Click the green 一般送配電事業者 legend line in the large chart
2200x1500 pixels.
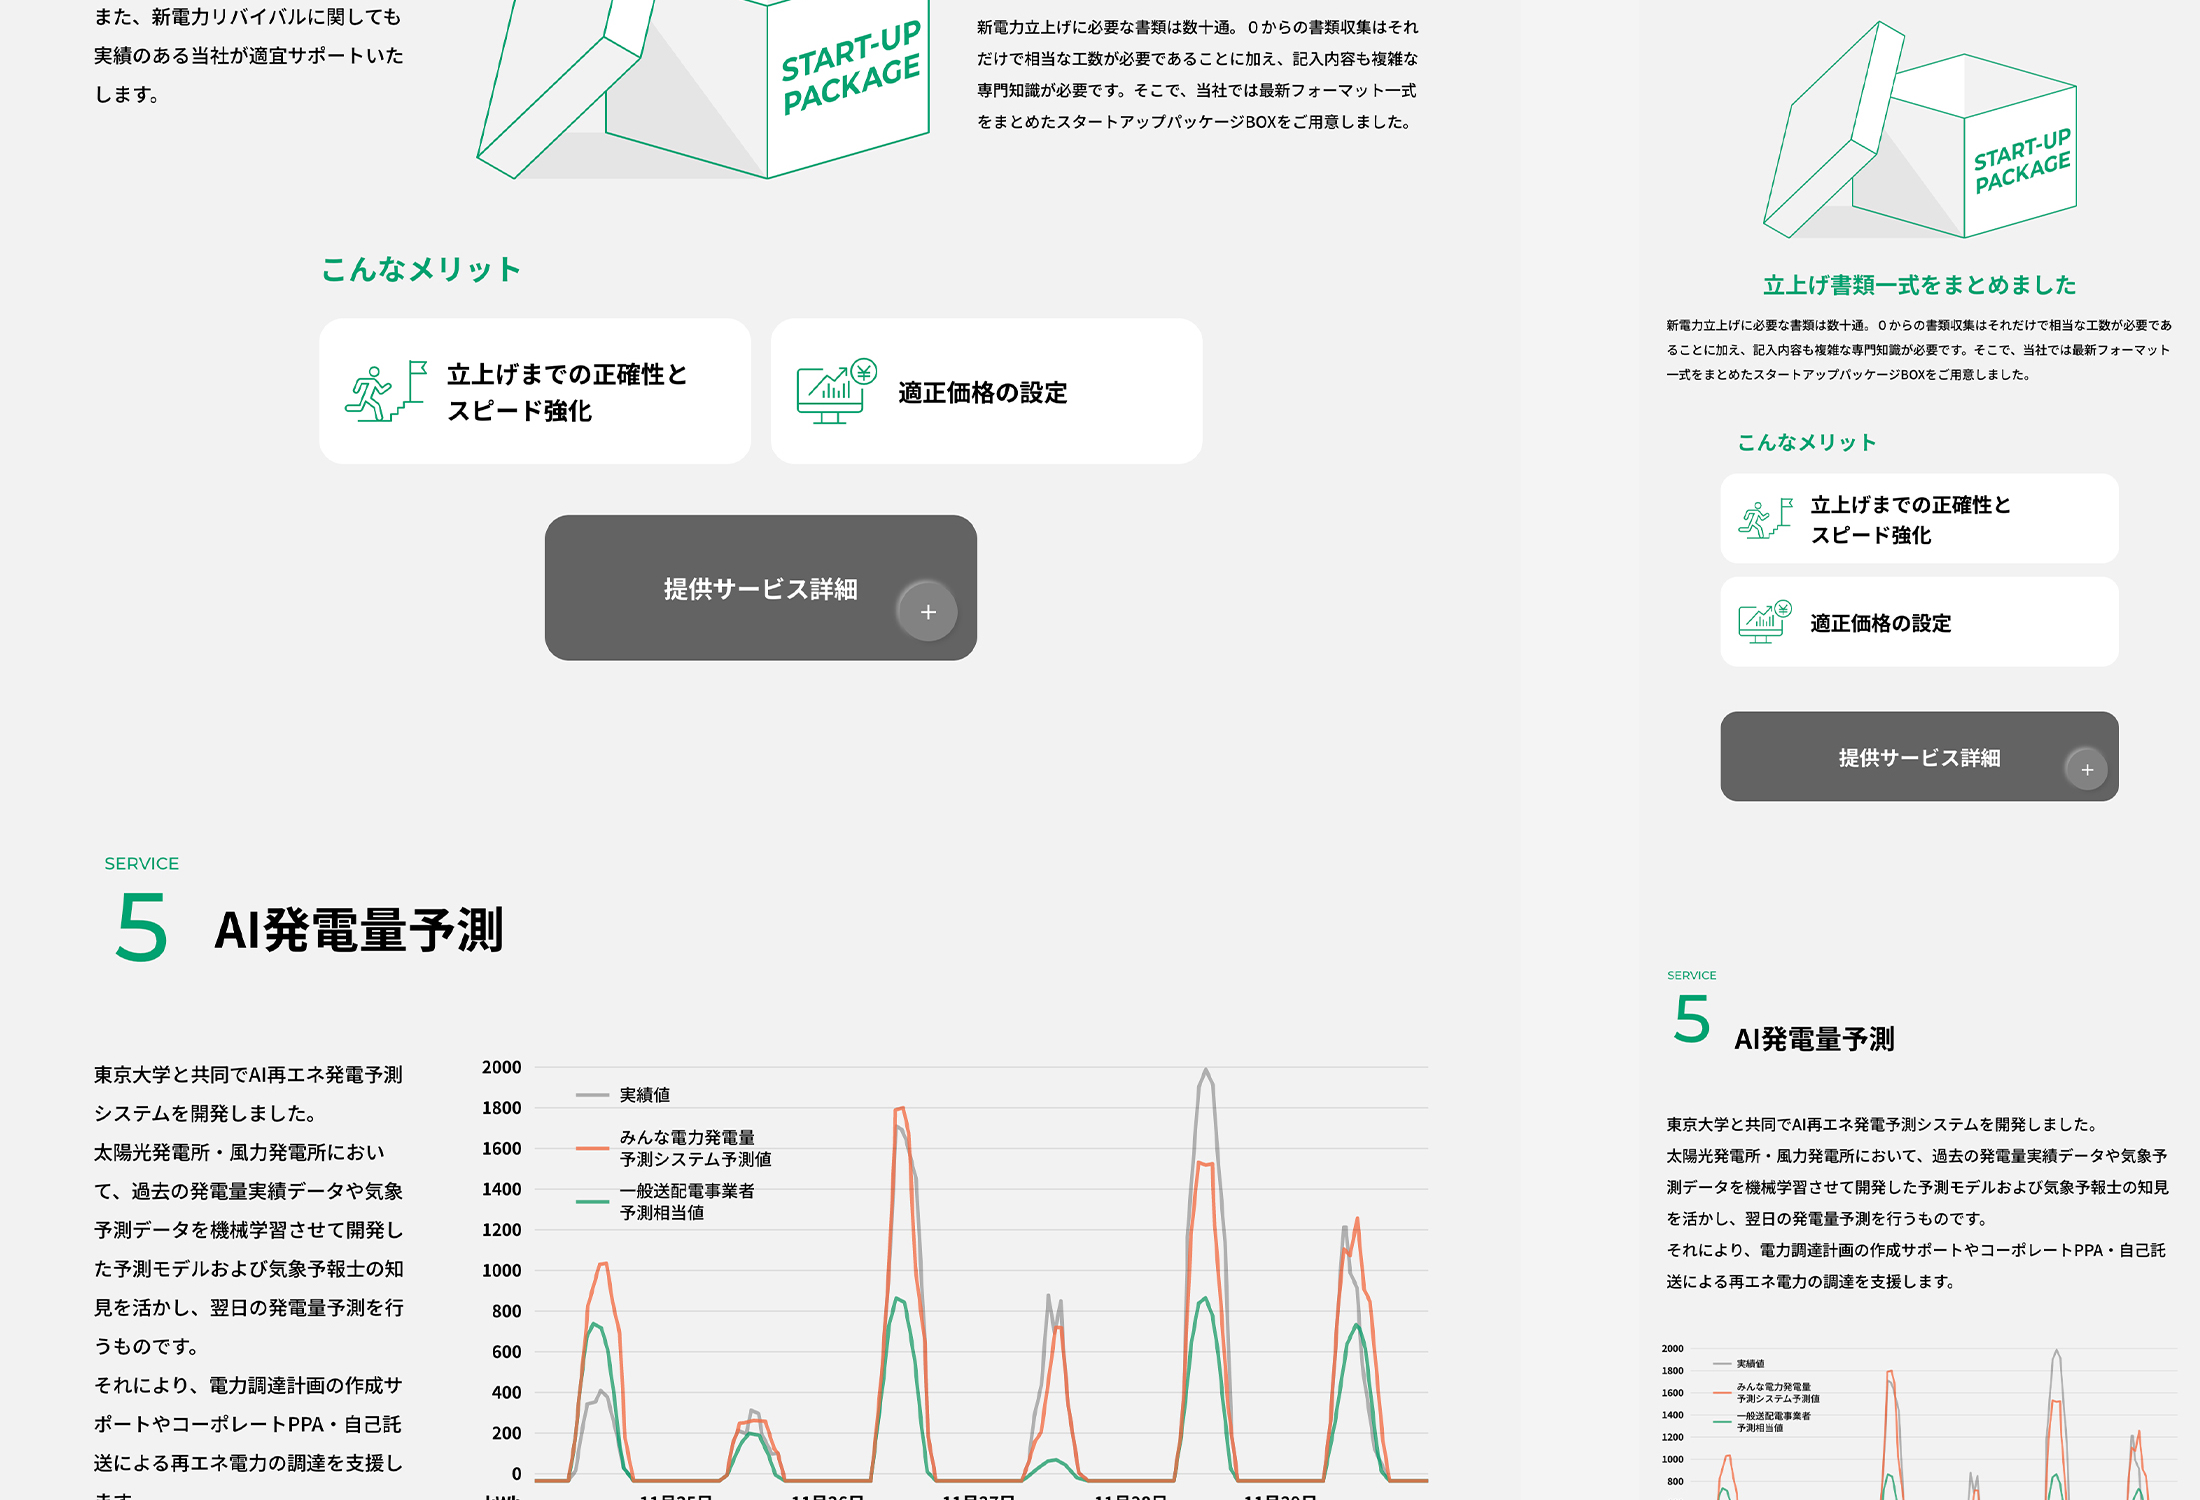[592, 1201]
